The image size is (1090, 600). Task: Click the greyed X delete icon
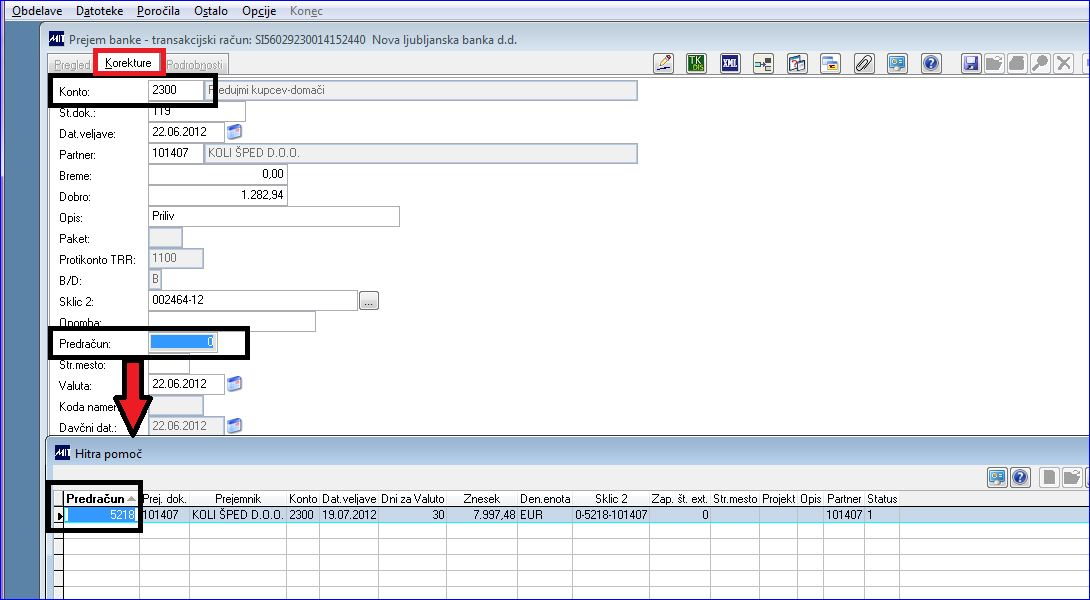click(1062, 63)
